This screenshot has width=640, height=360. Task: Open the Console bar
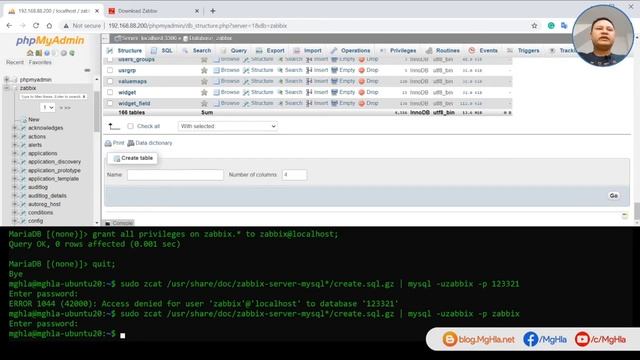click(x=118, y=223)
